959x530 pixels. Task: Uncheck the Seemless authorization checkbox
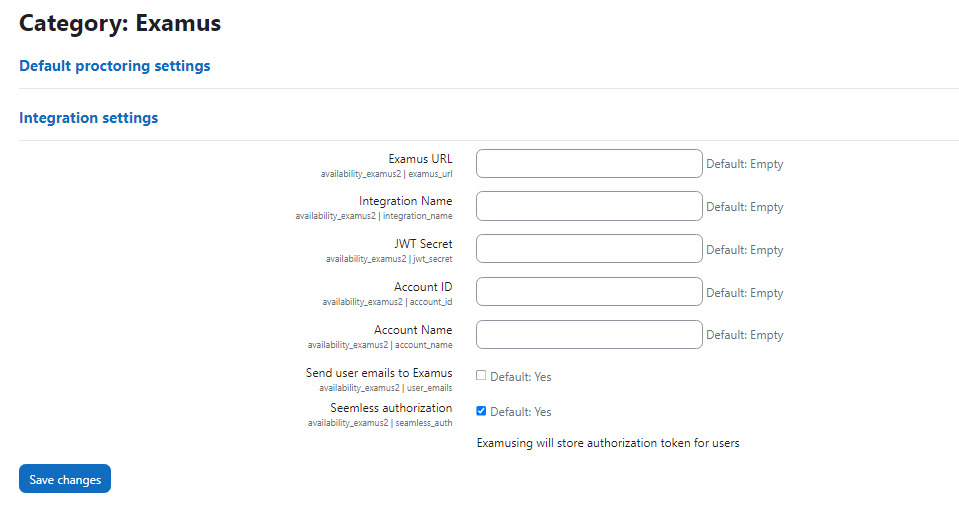(x=481, y=411)
